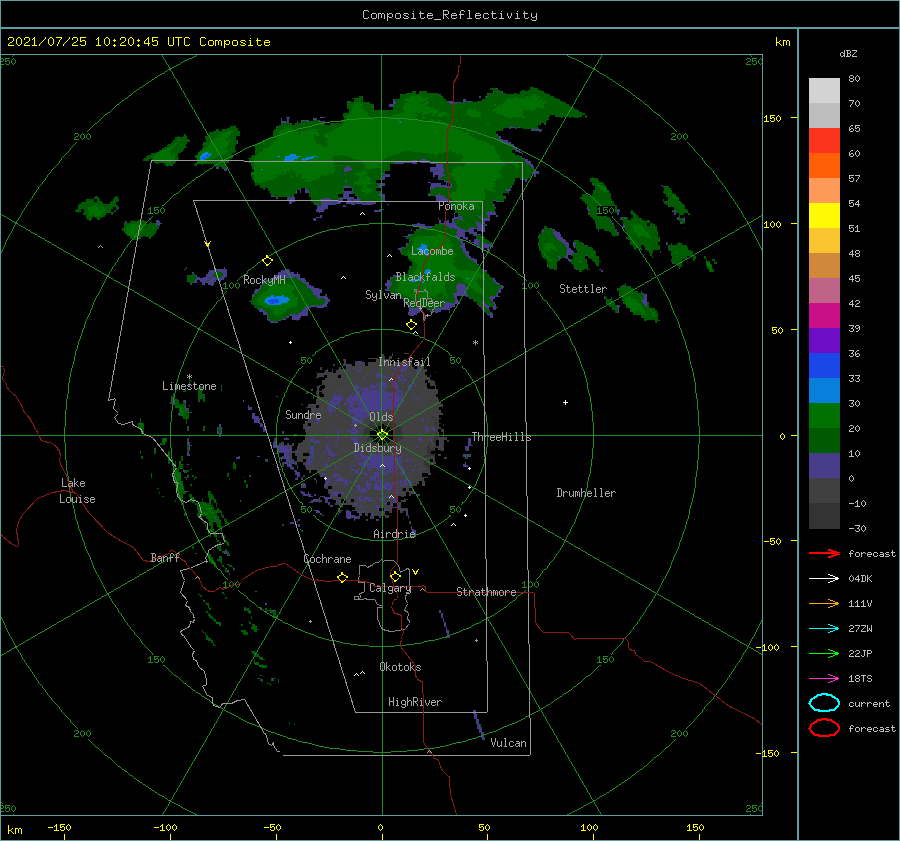Choose the slate purple 0-10 dBZ swatch
The height and width of the screenshot is (841, 900).
tap(824, 466)
